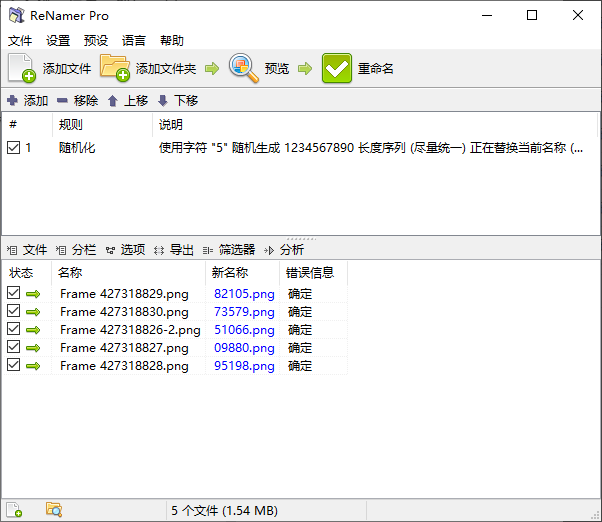Click the 上移 move up button
602x522 pixels.
click(128, 101)
